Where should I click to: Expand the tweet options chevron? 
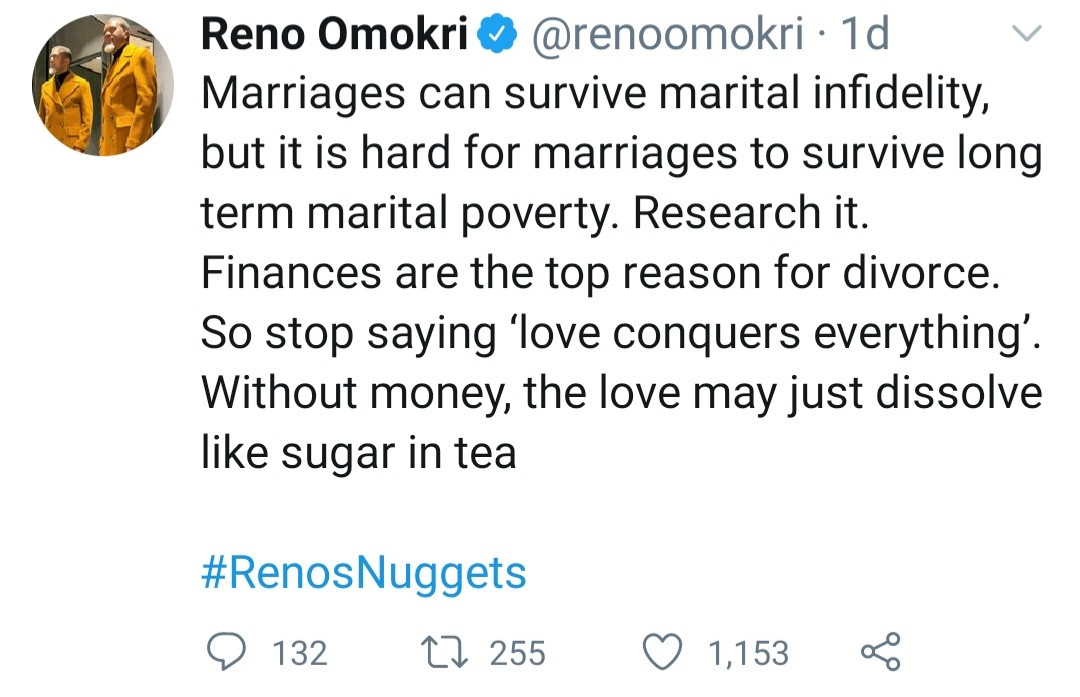point(1027,35)
